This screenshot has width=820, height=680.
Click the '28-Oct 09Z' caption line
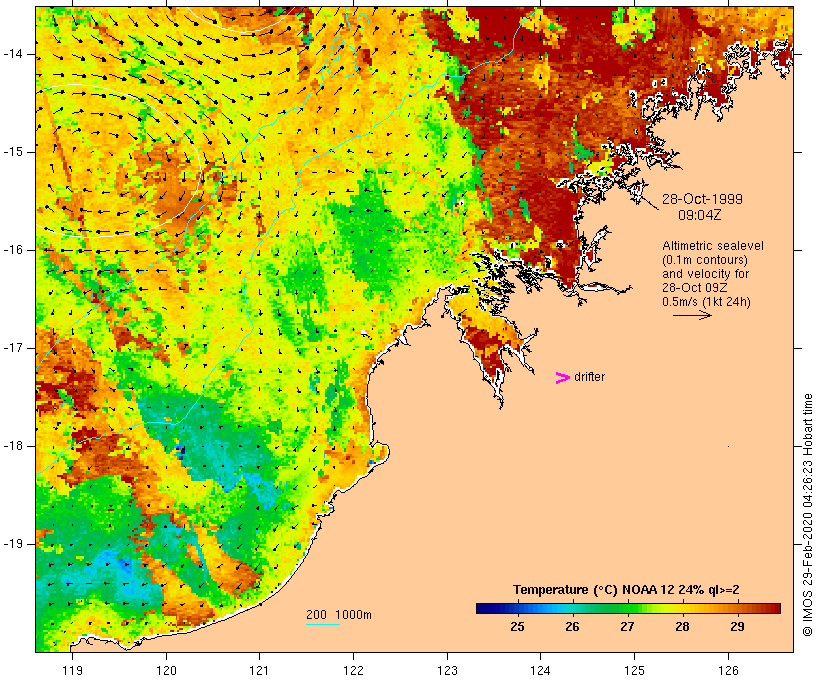[694, 288]
